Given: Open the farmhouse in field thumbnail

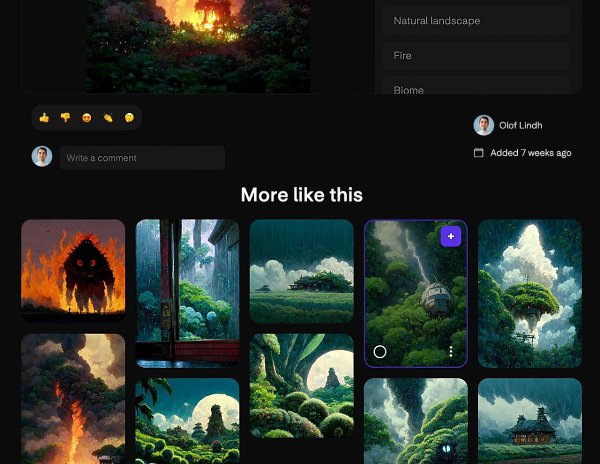Looking at the screenshot, I should pyautogui.click(x=529, y=420).
